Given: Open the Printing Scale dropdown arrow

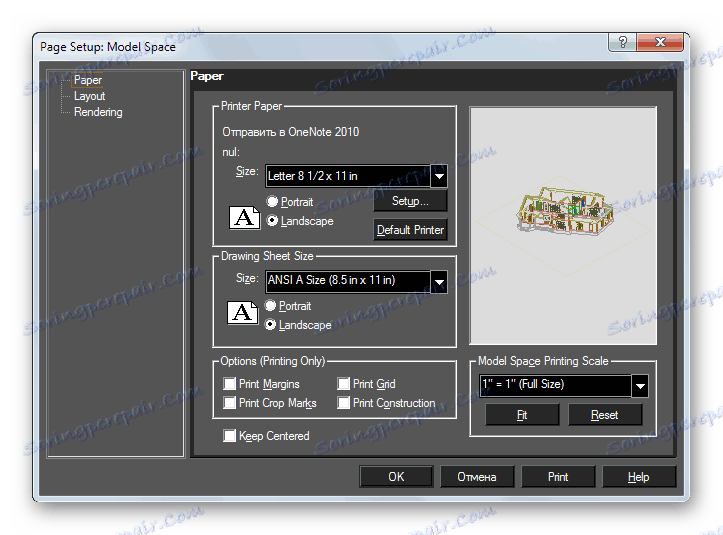Looking at the screenshot, I should (x=640, y=386).
